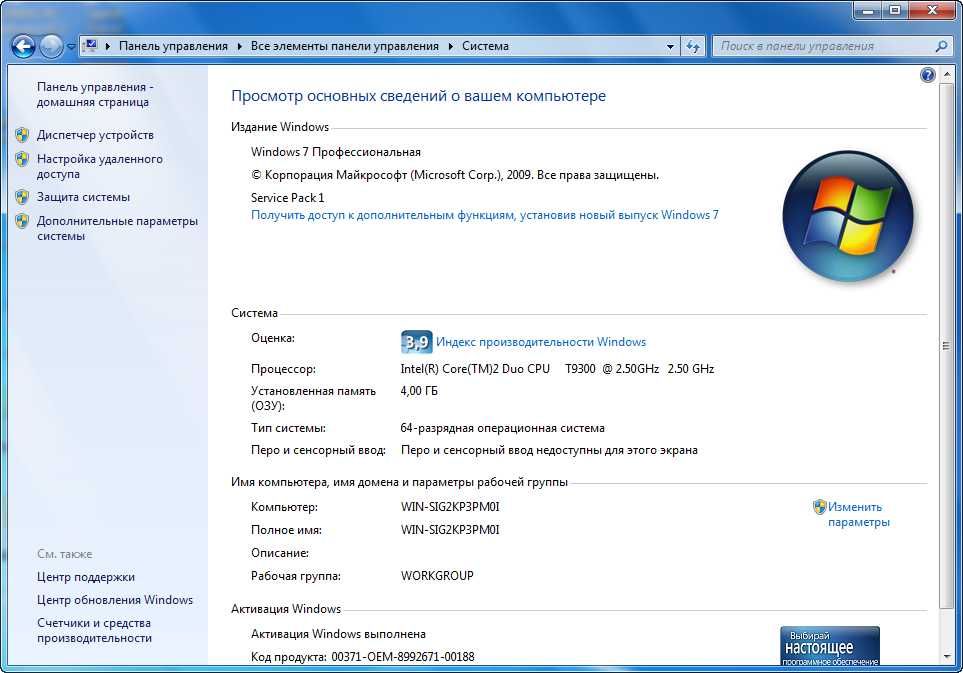
Task: Click shield icon beside Настройка удаленного доступа
Action: [x=22, y=159]
